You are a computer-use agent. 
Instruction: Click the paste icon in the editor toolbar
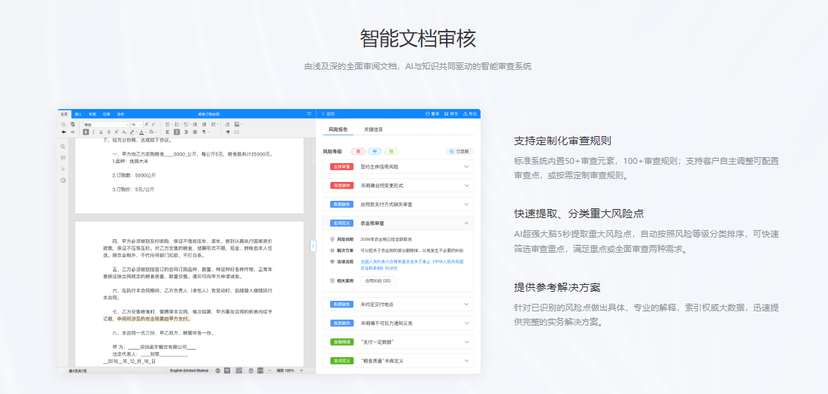[x=73, y=125]
